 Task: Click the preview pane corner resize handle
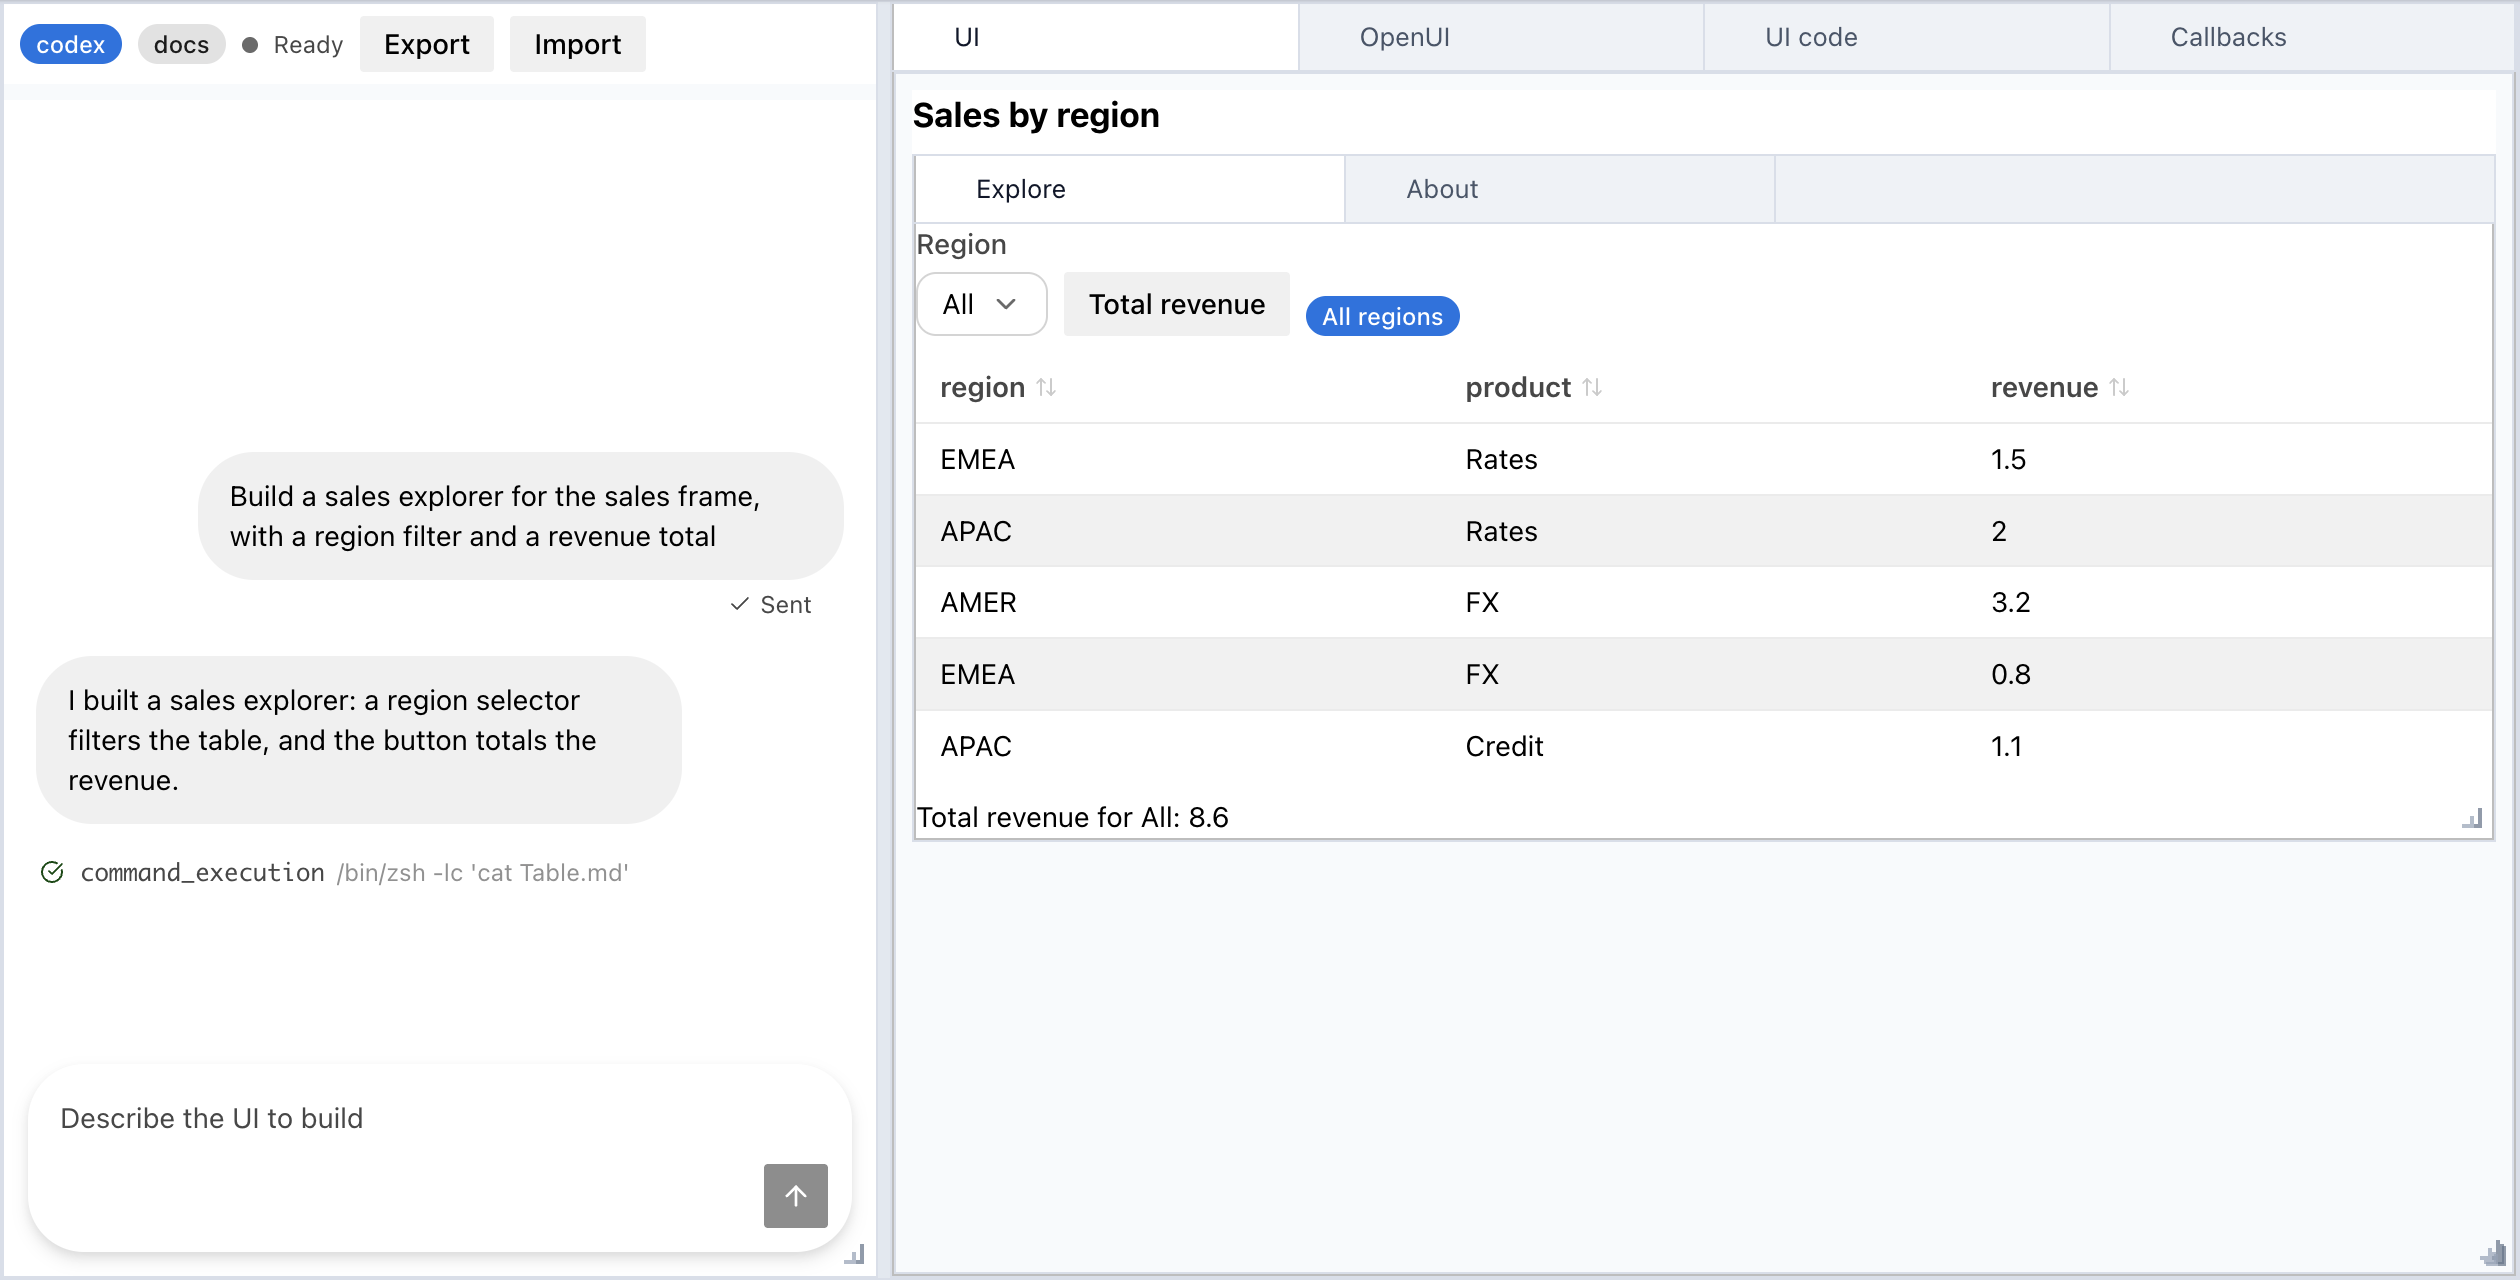point(2493,1253)
